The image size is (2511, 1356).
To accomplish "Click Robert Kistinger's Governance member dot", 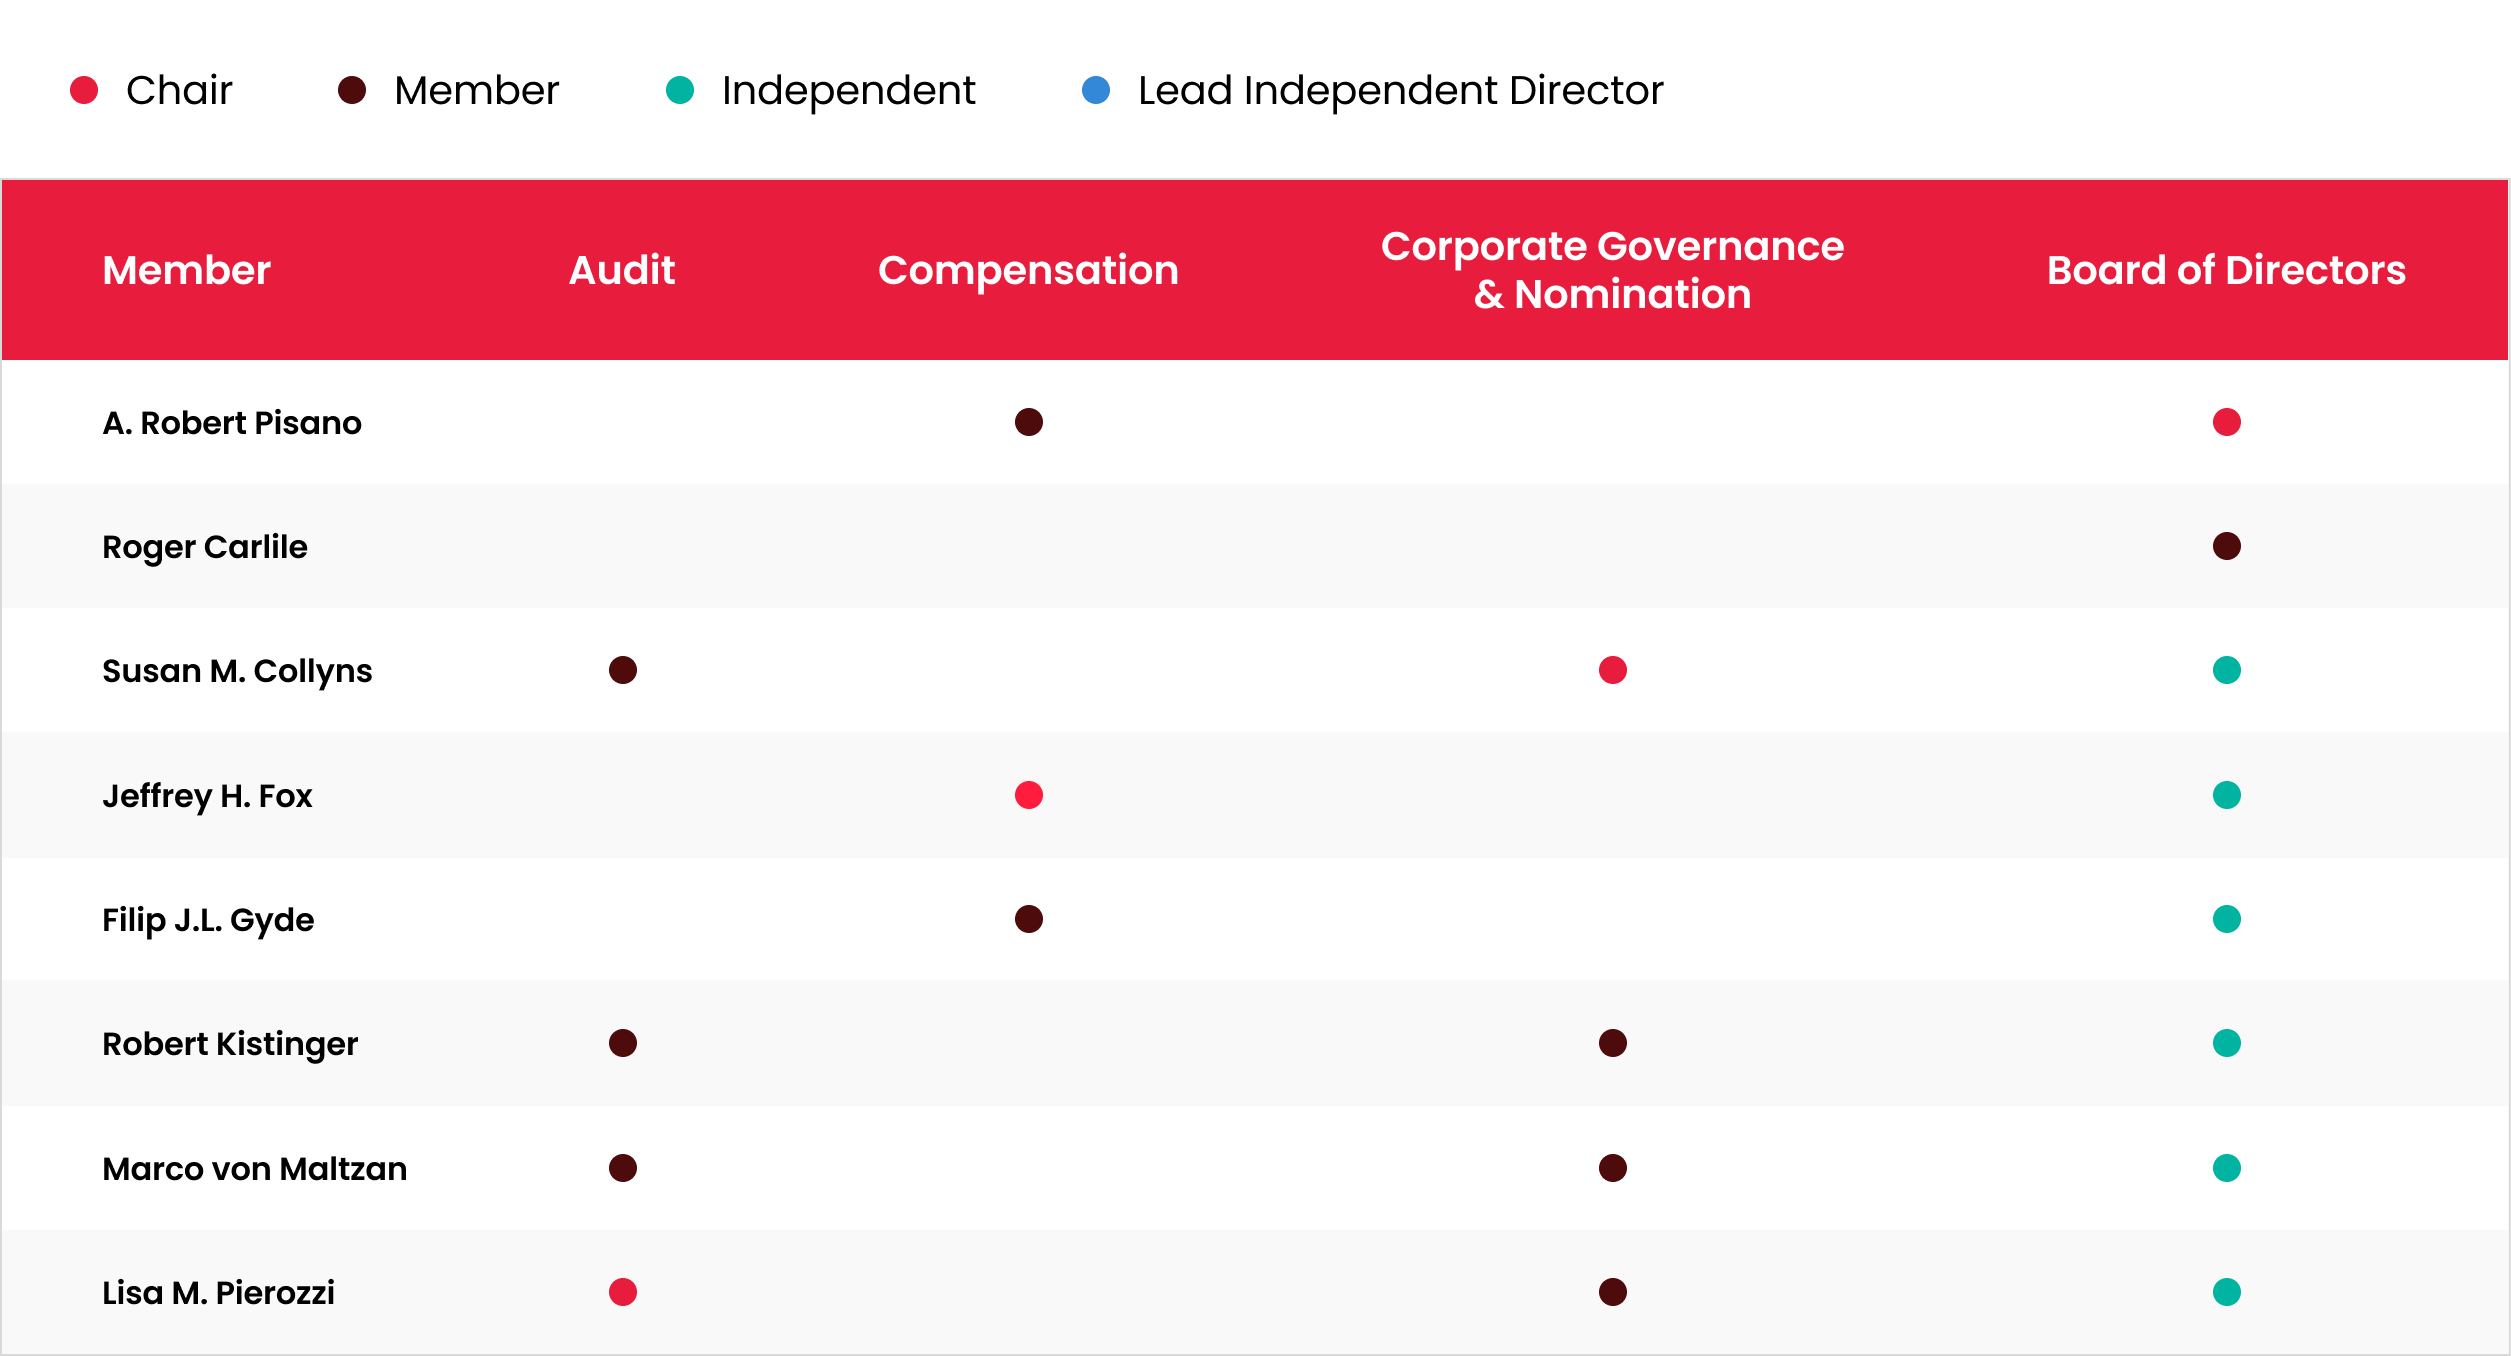I will click(x=1612, y=1043).
